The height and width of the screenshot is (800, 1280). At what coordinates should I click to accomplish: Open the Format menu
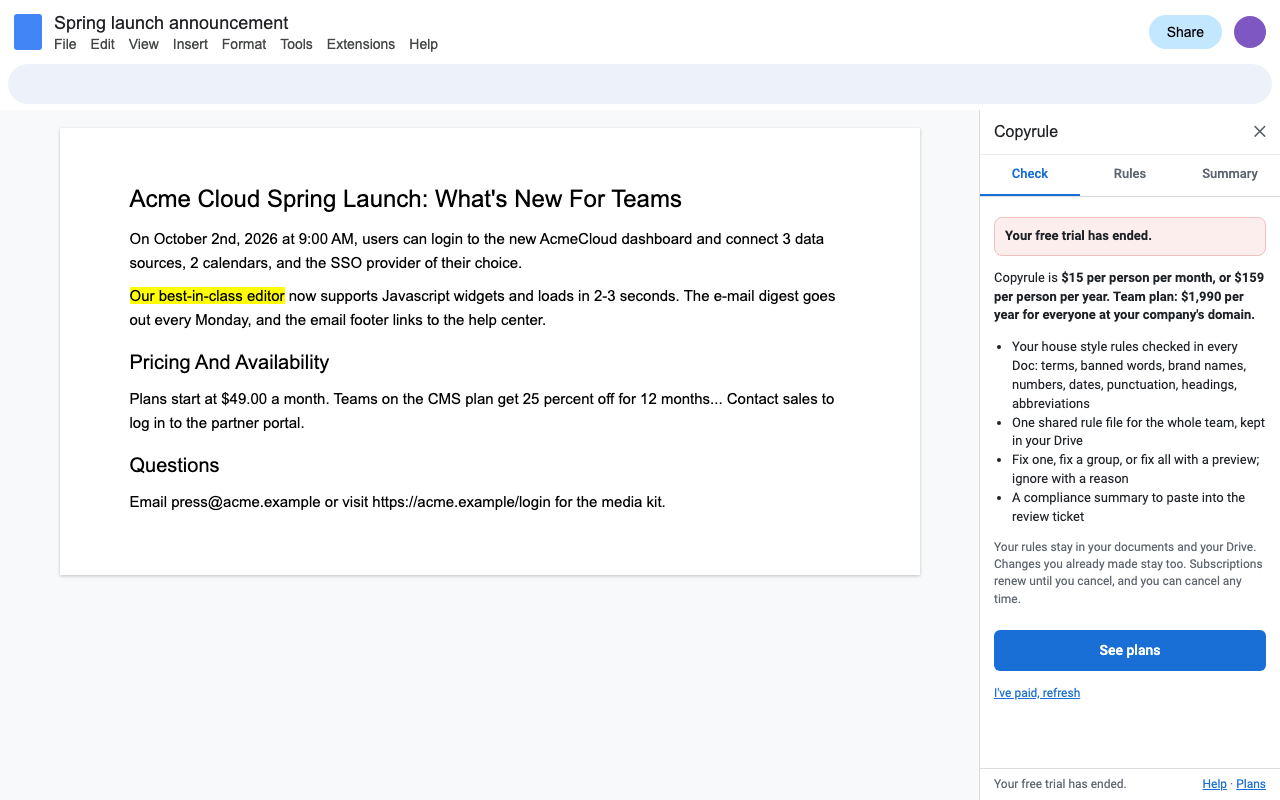244,44
